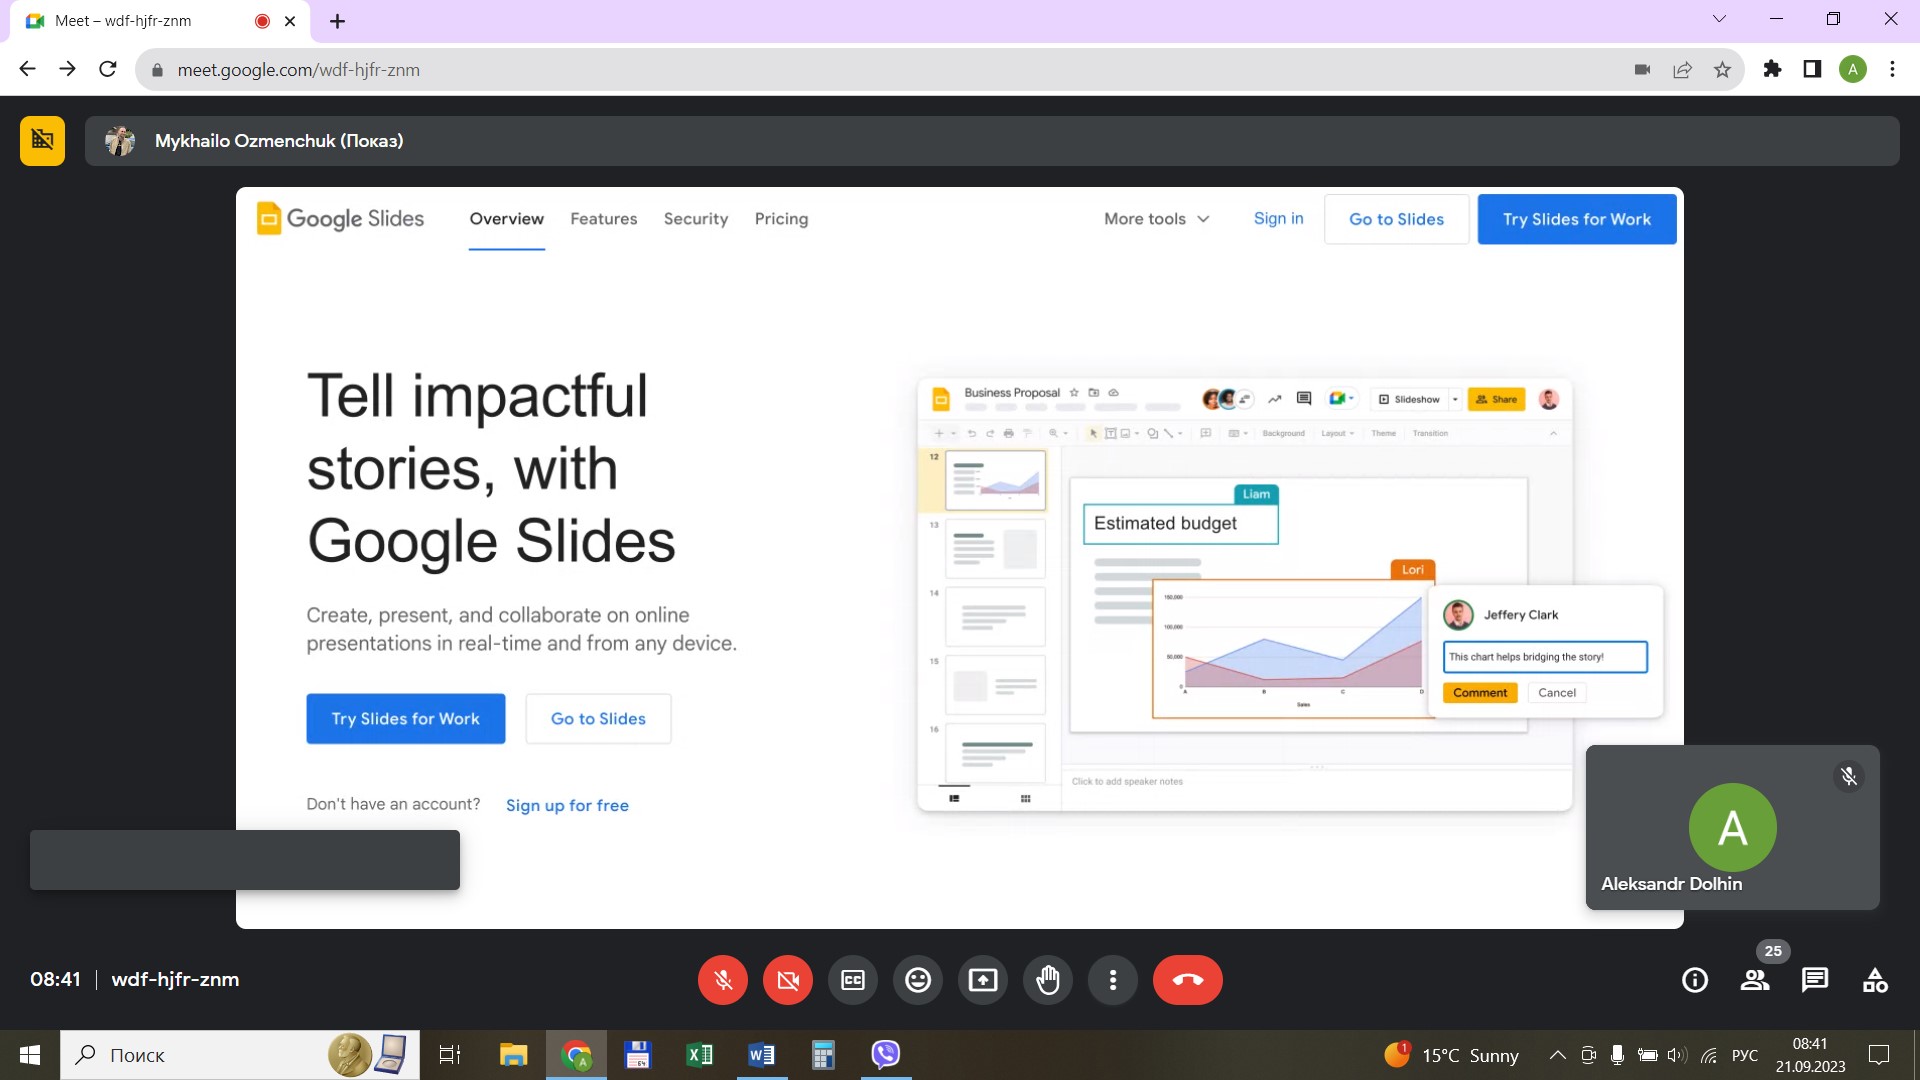
Task: Open Excel from taskbar
Action: [699, 1055]
